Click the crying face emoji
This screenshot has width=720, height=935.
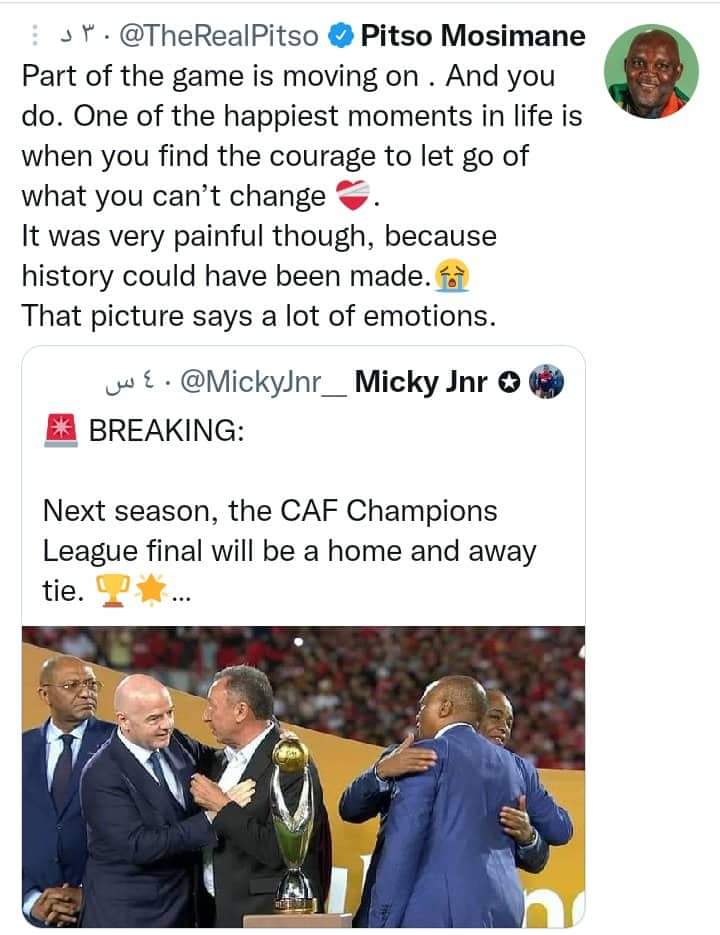point(454,275)
